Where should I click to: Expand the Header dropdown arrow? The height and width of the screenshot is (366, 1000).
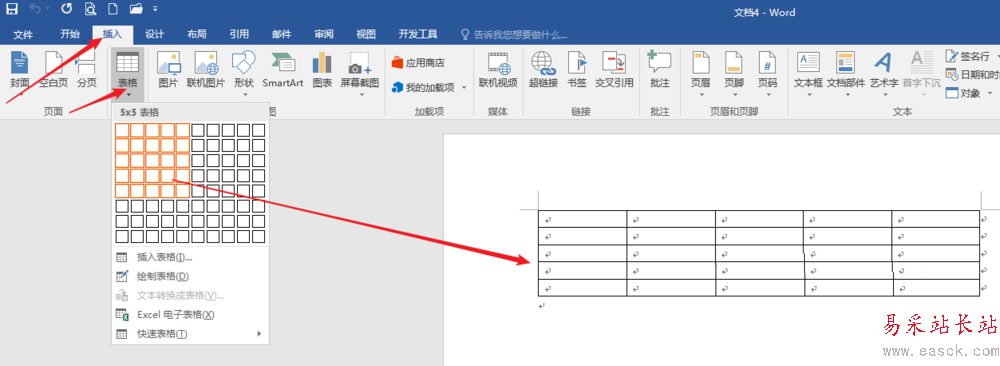click(701, 95)
